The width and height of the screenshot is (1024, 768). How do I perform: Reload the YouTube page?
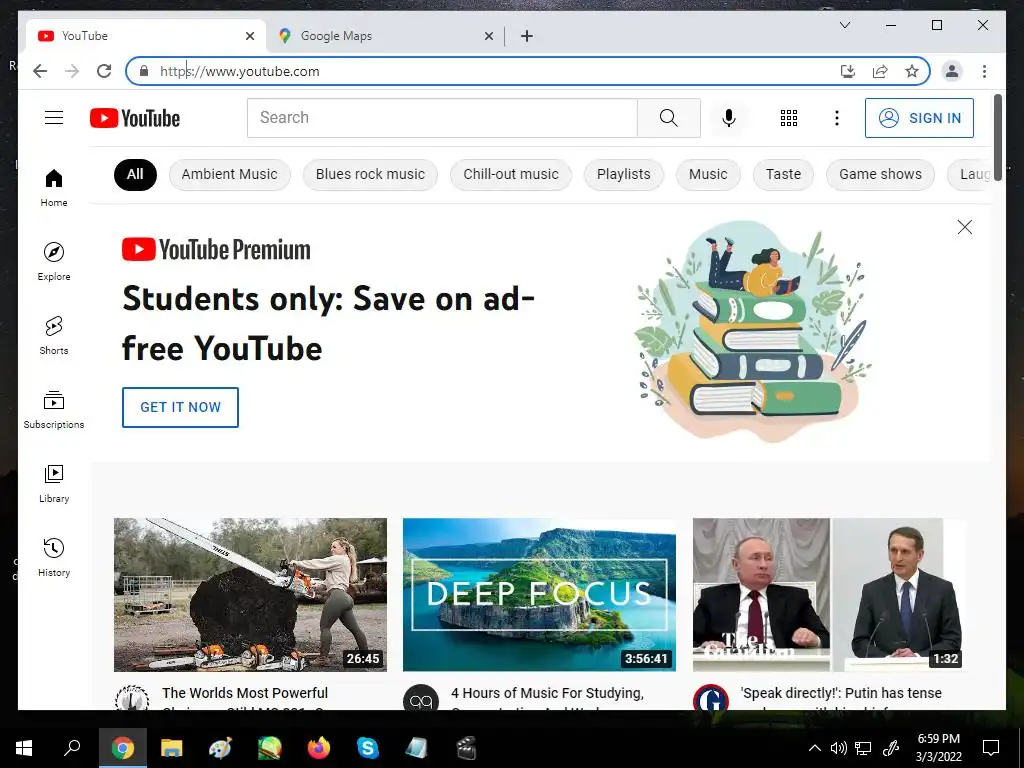click(x=104, y=71)
